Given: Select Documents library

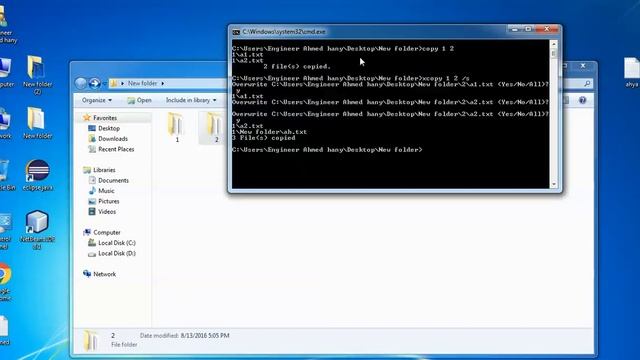Looking at the screenshot, I should tap(113, 180).
